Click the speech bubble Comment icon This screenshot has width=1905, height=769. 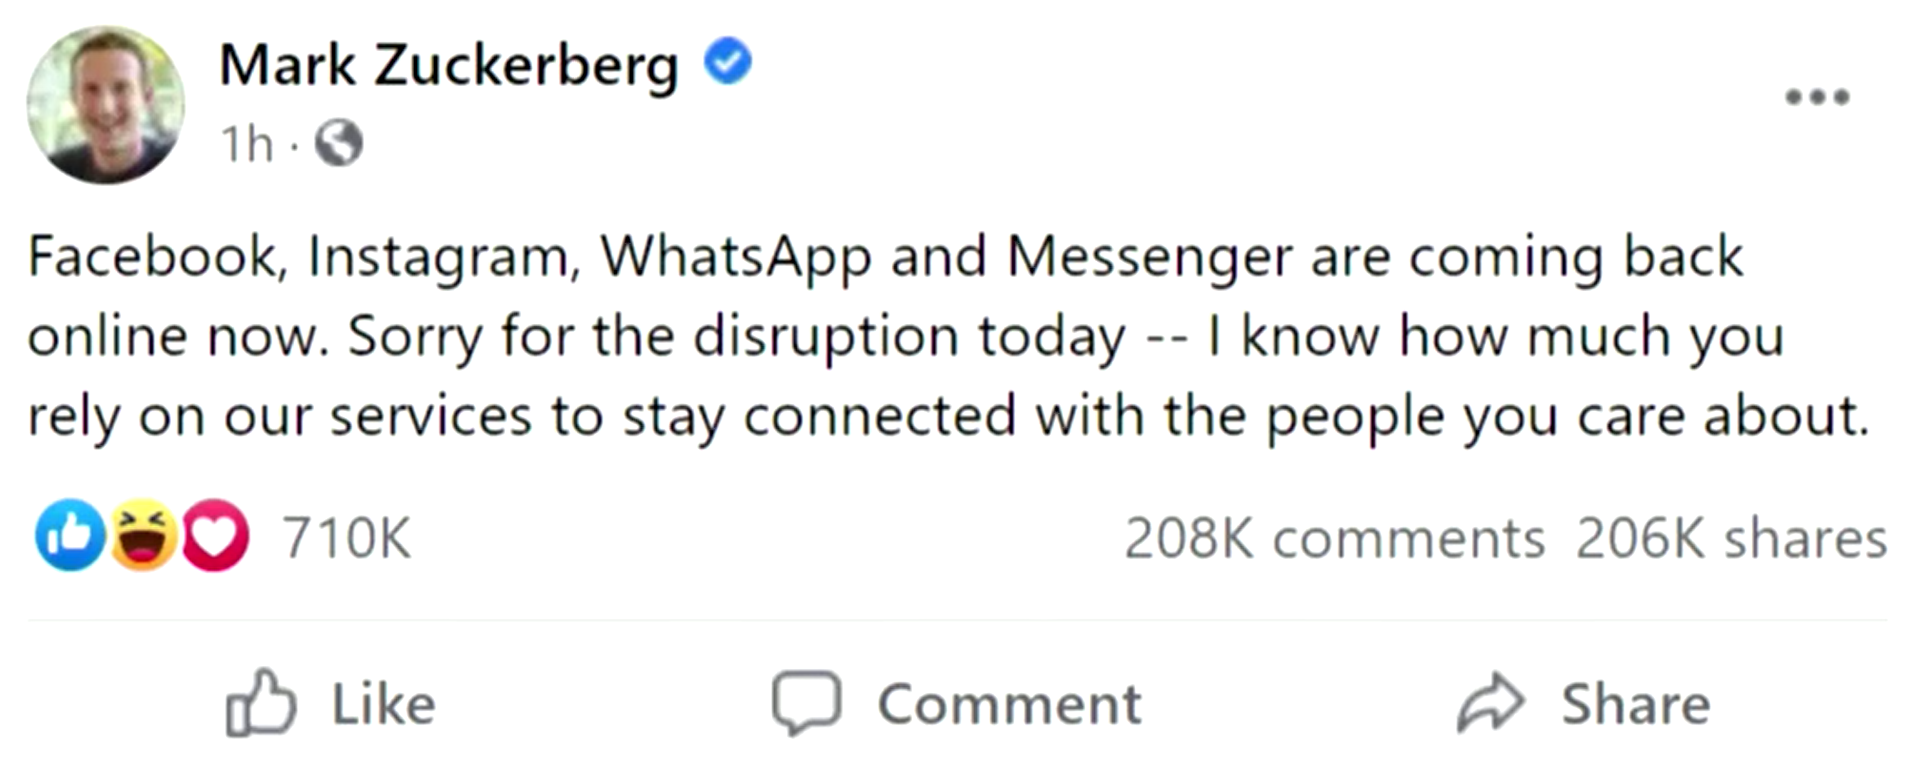[x=806, y=704]
